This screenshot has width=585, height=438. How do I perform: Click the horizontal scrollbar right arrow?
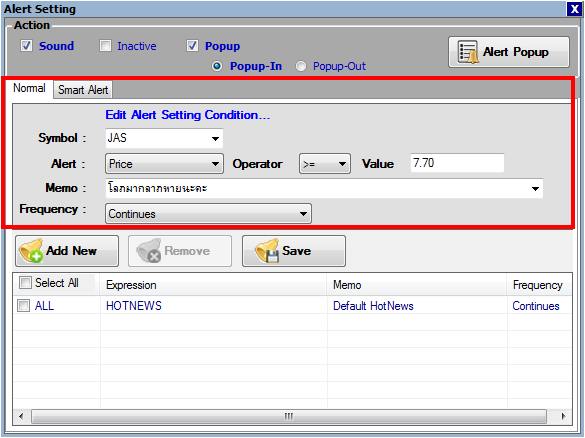coord(563,416)
